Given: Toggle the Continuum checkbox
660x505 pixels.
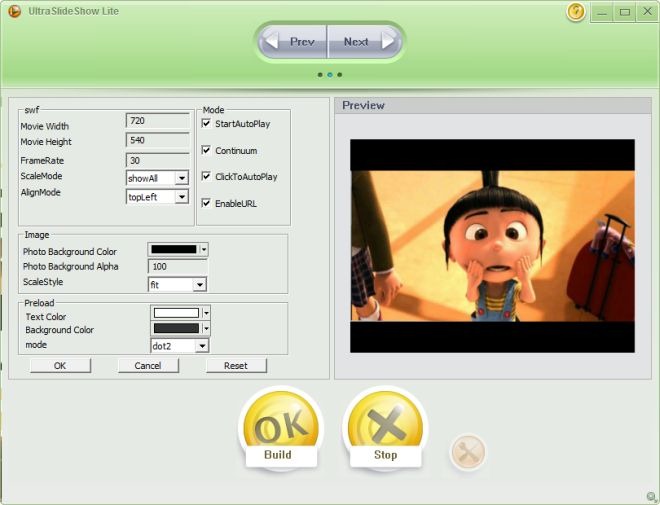Looking at the screenshot, I should 206,150.
